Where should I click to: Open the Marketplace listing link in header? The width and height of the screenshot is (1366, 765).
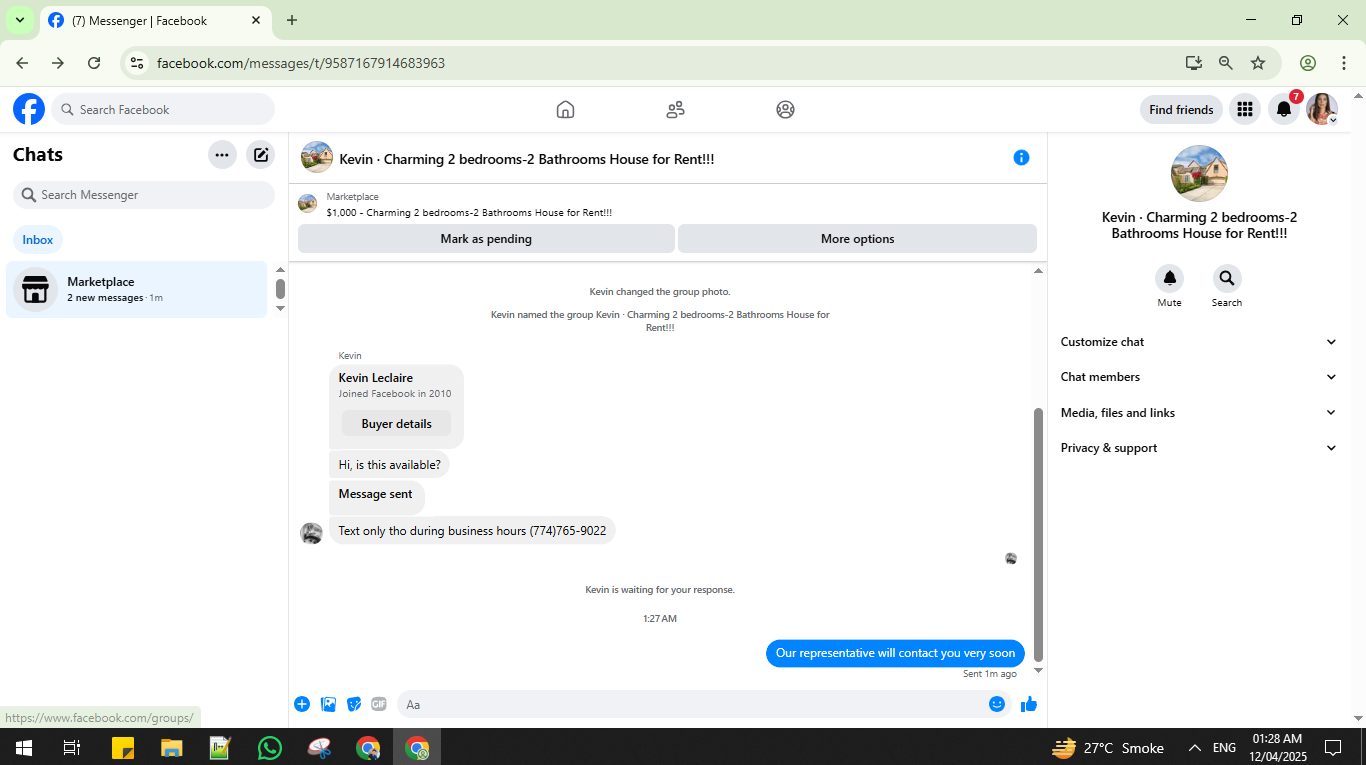click(469, 213)
